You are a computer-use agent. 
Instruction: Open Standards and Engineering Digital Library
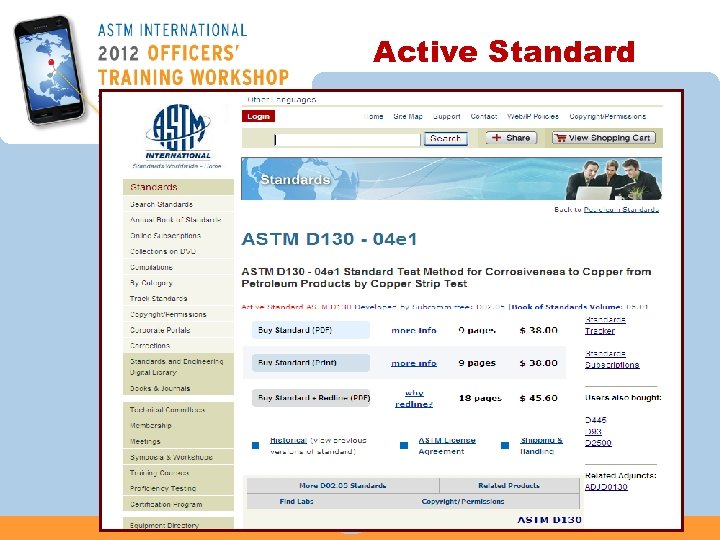click(x=176, y=367)
